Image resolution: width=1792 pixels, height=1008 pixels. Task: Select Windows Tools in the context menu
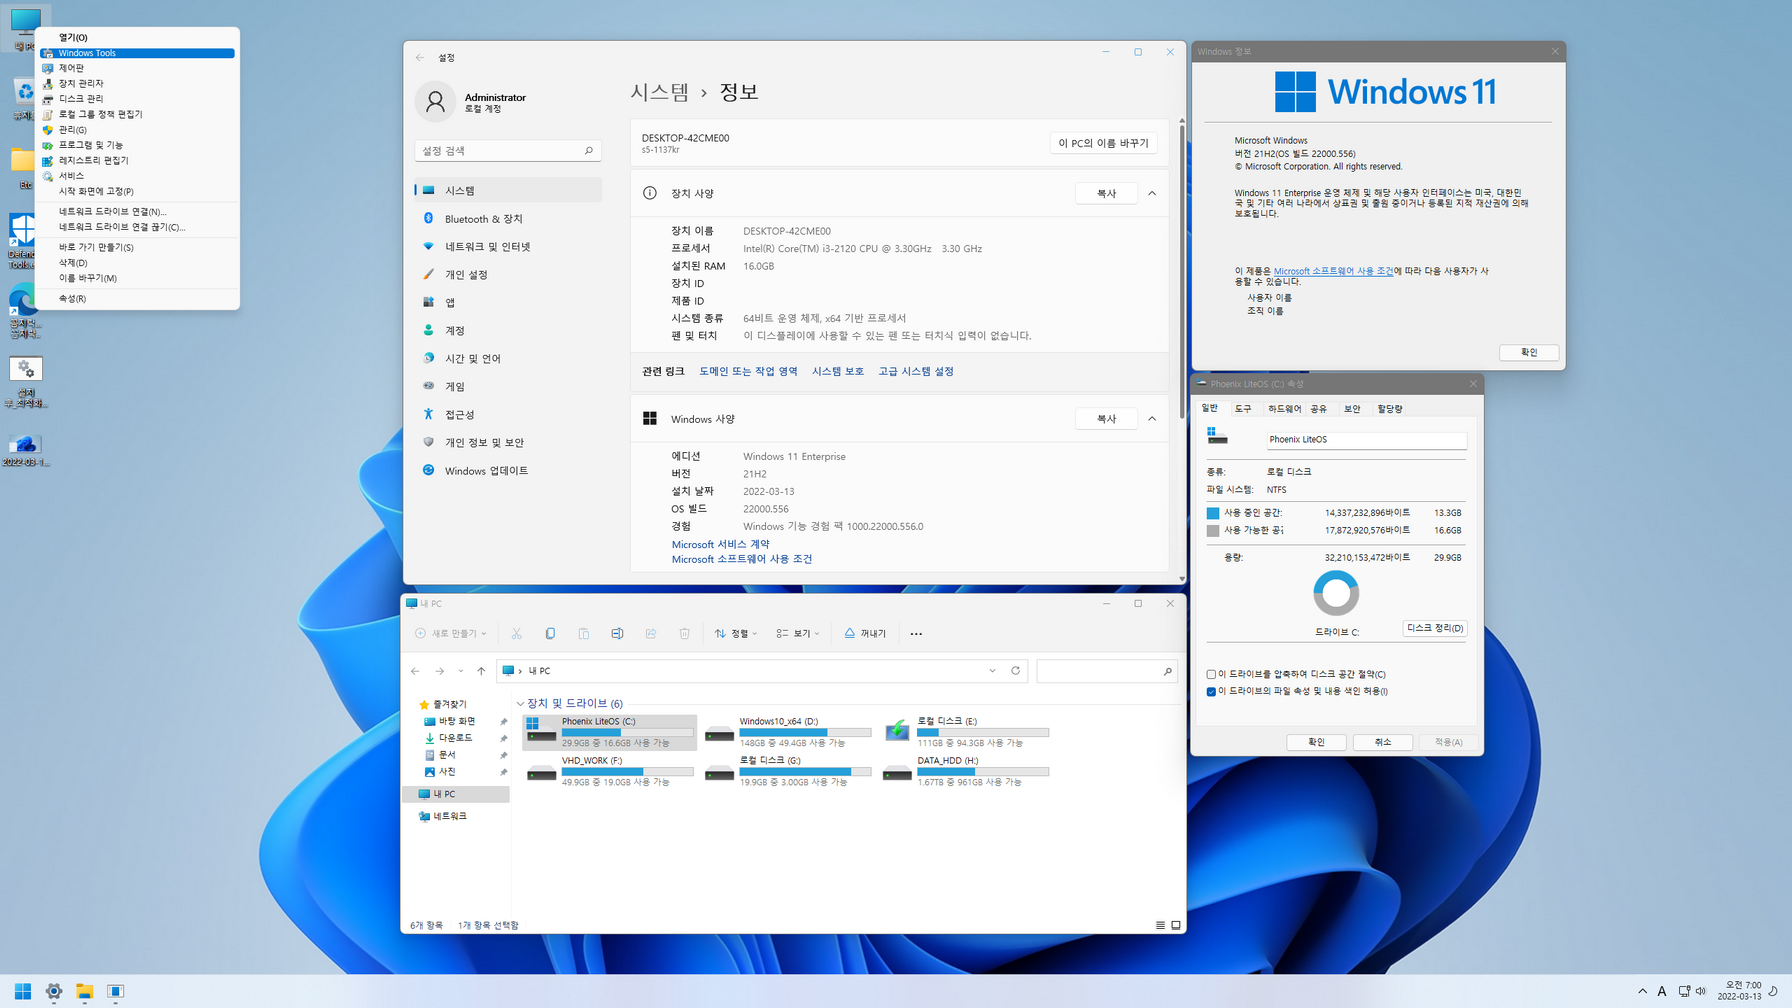click(138, 53)
